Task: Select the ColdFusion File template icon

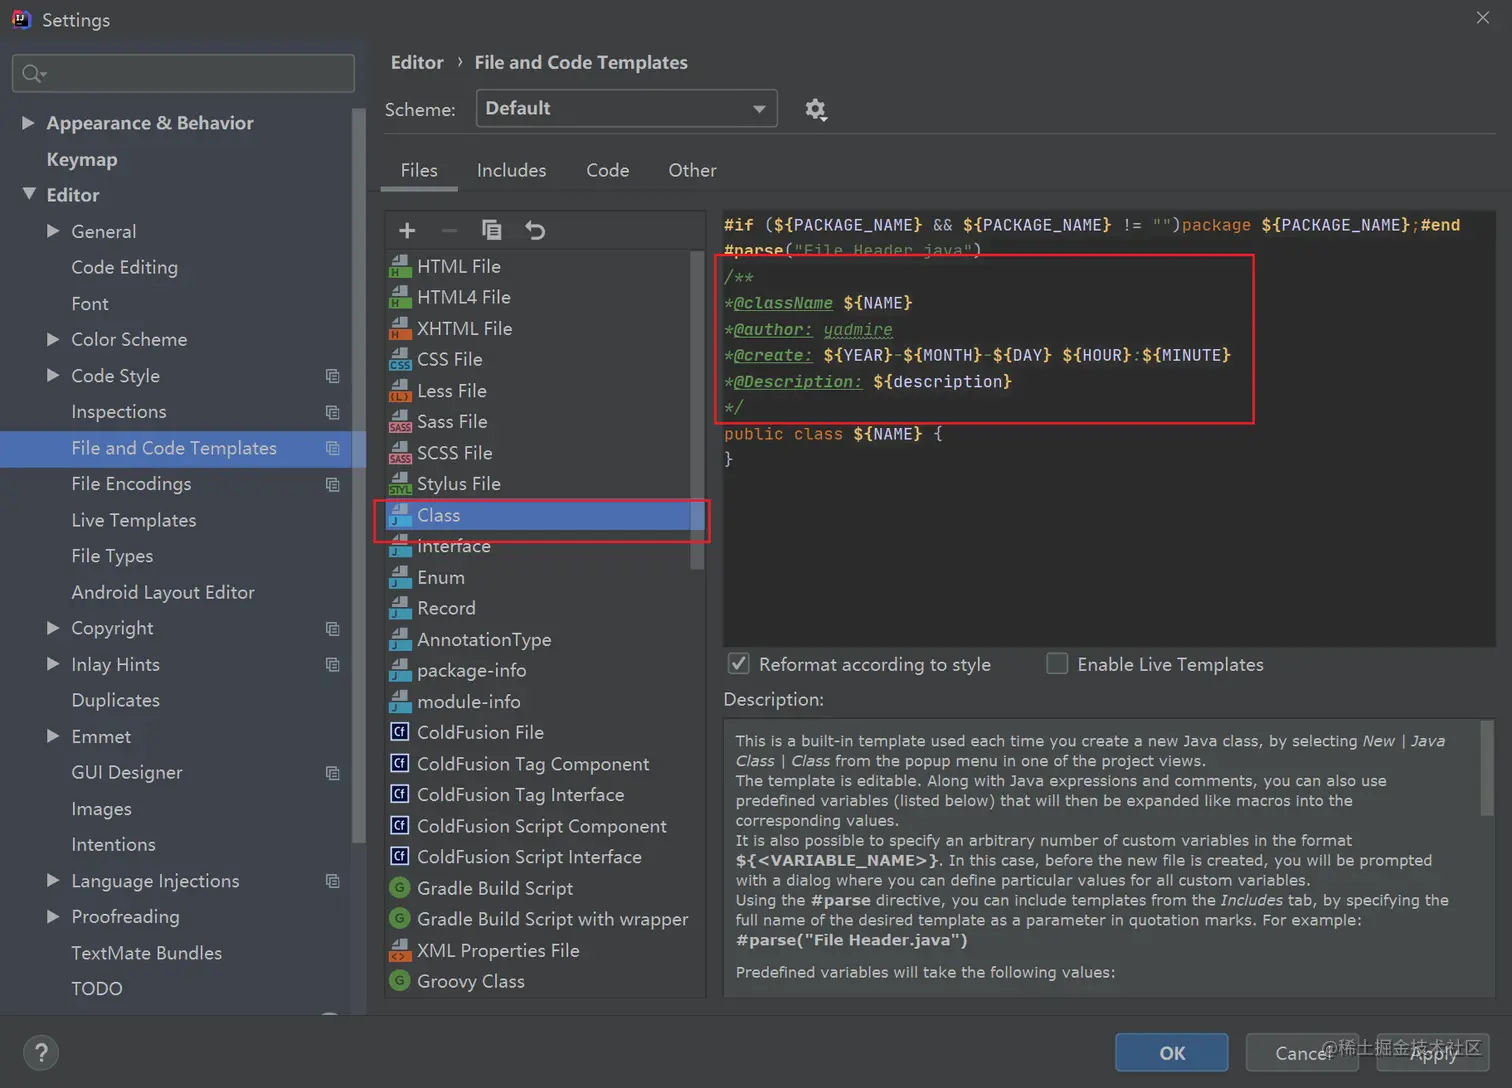Action: click(400, 732)
